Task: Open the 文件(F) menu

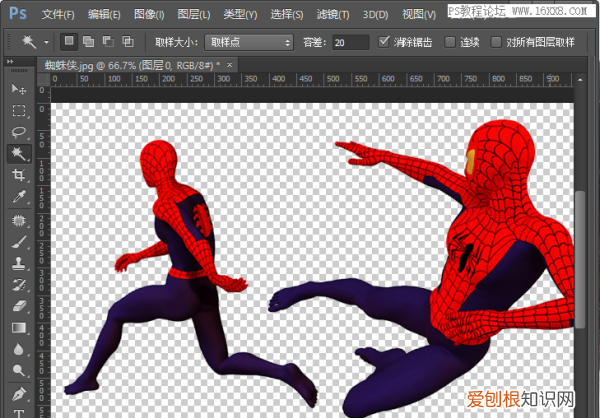Action: click(x=58, y=15)
